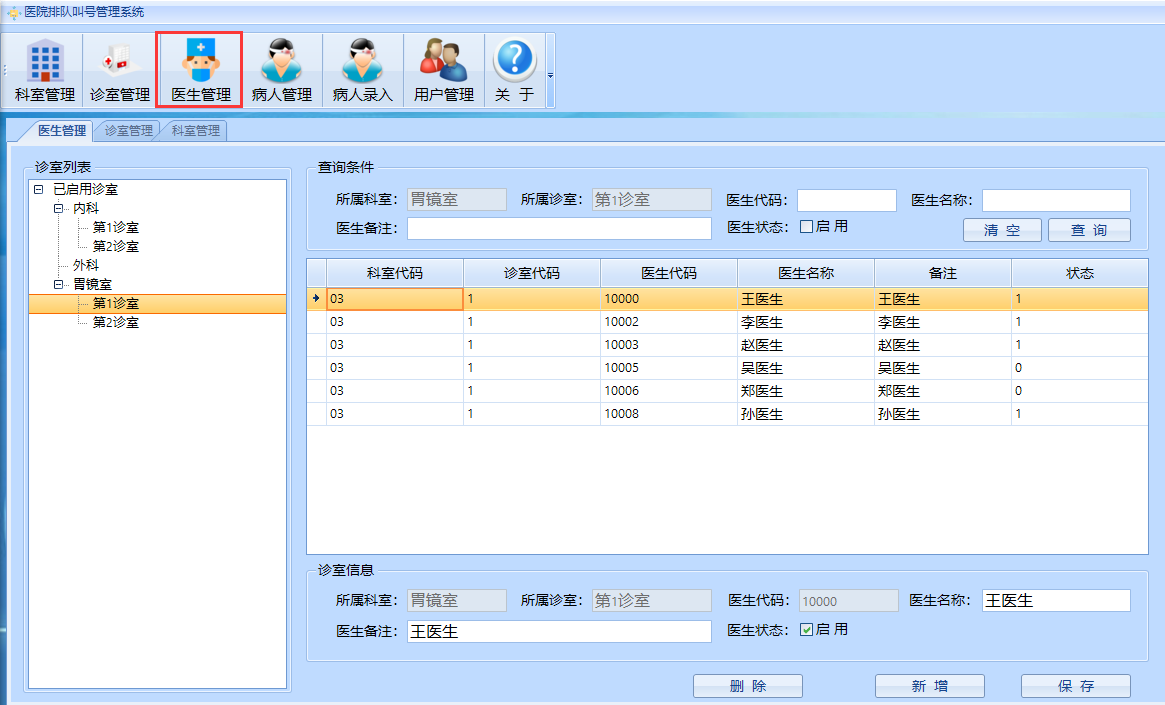Select 吴医生 in 医生名称 column
Screen dimensions: 1165x705
point(806,368)
